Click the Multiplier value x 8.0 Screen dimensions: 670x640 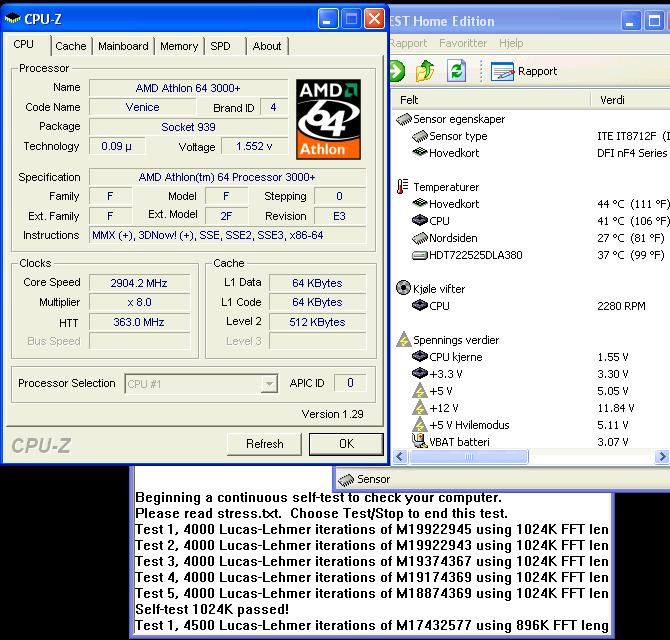pyautogui.click(x=139, y=302)
